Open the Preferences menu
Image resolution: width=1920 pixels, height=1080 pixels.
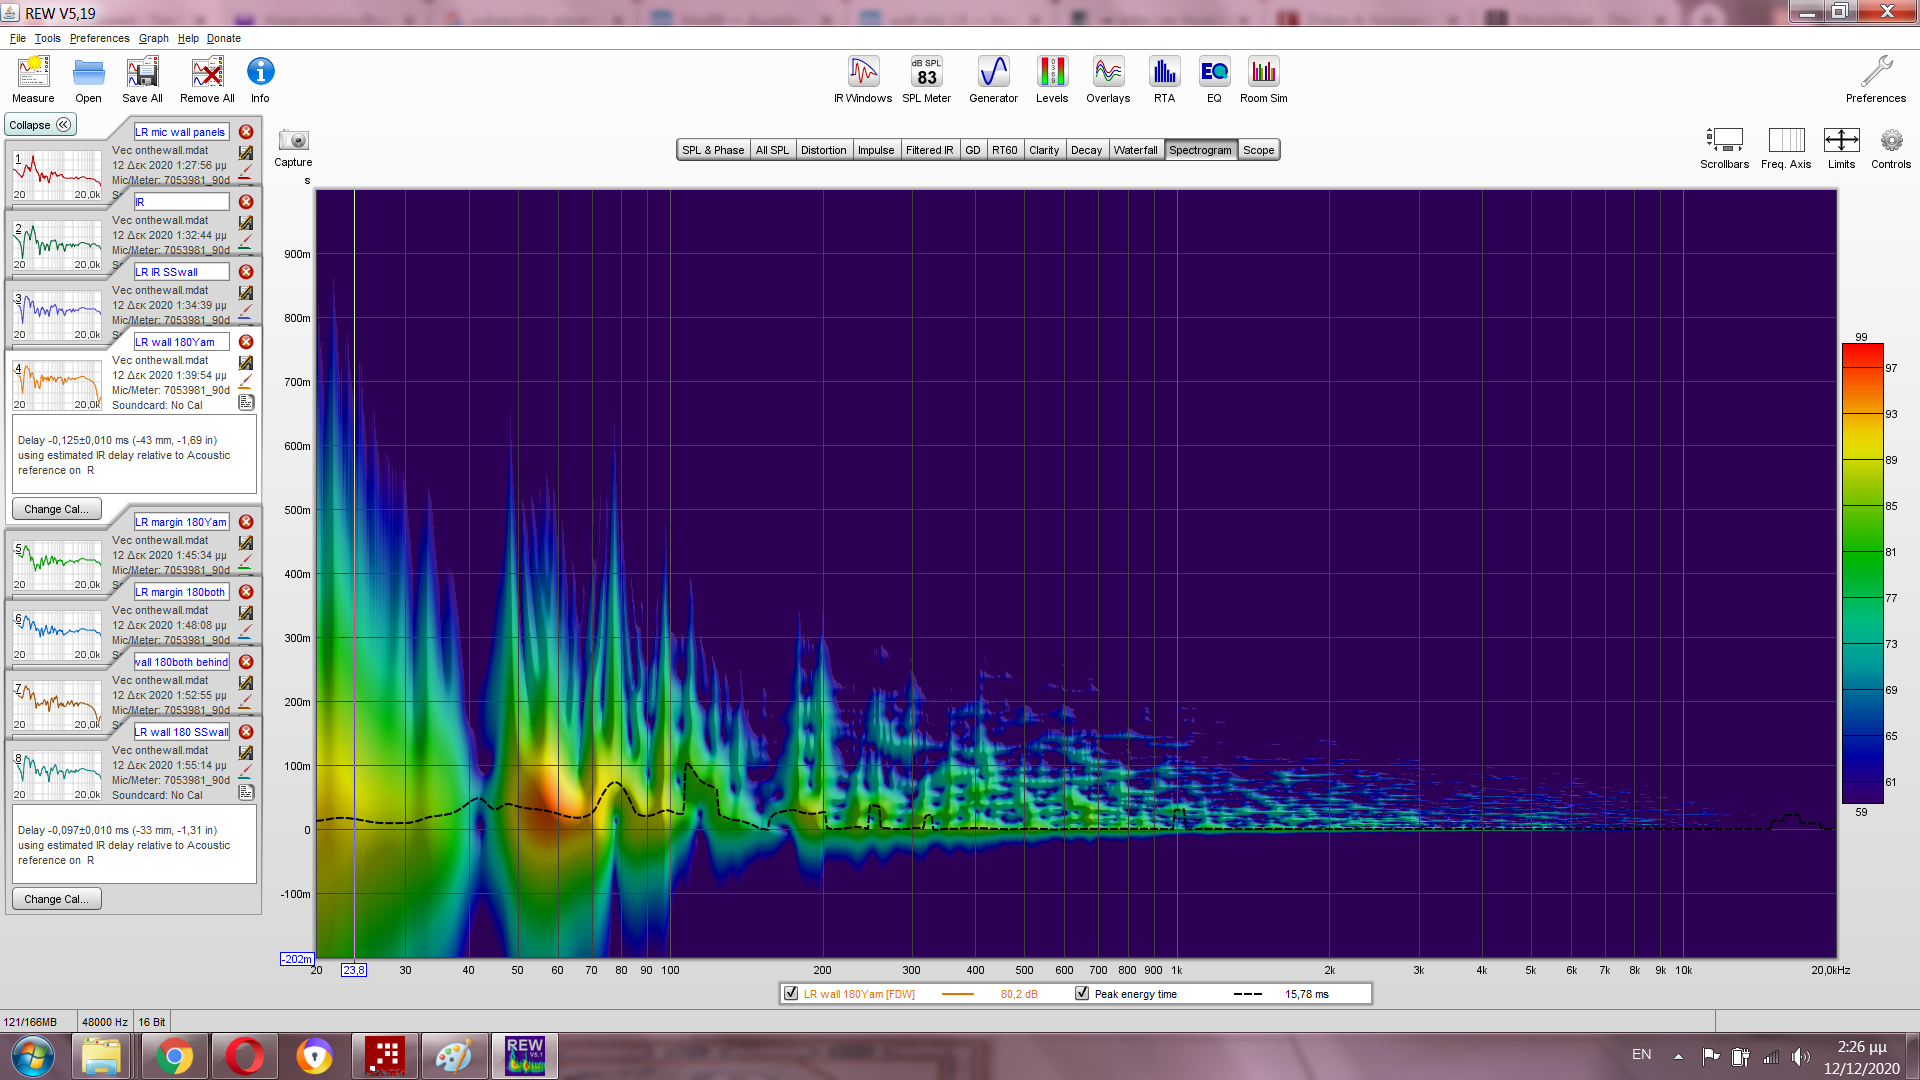(99, 38)
